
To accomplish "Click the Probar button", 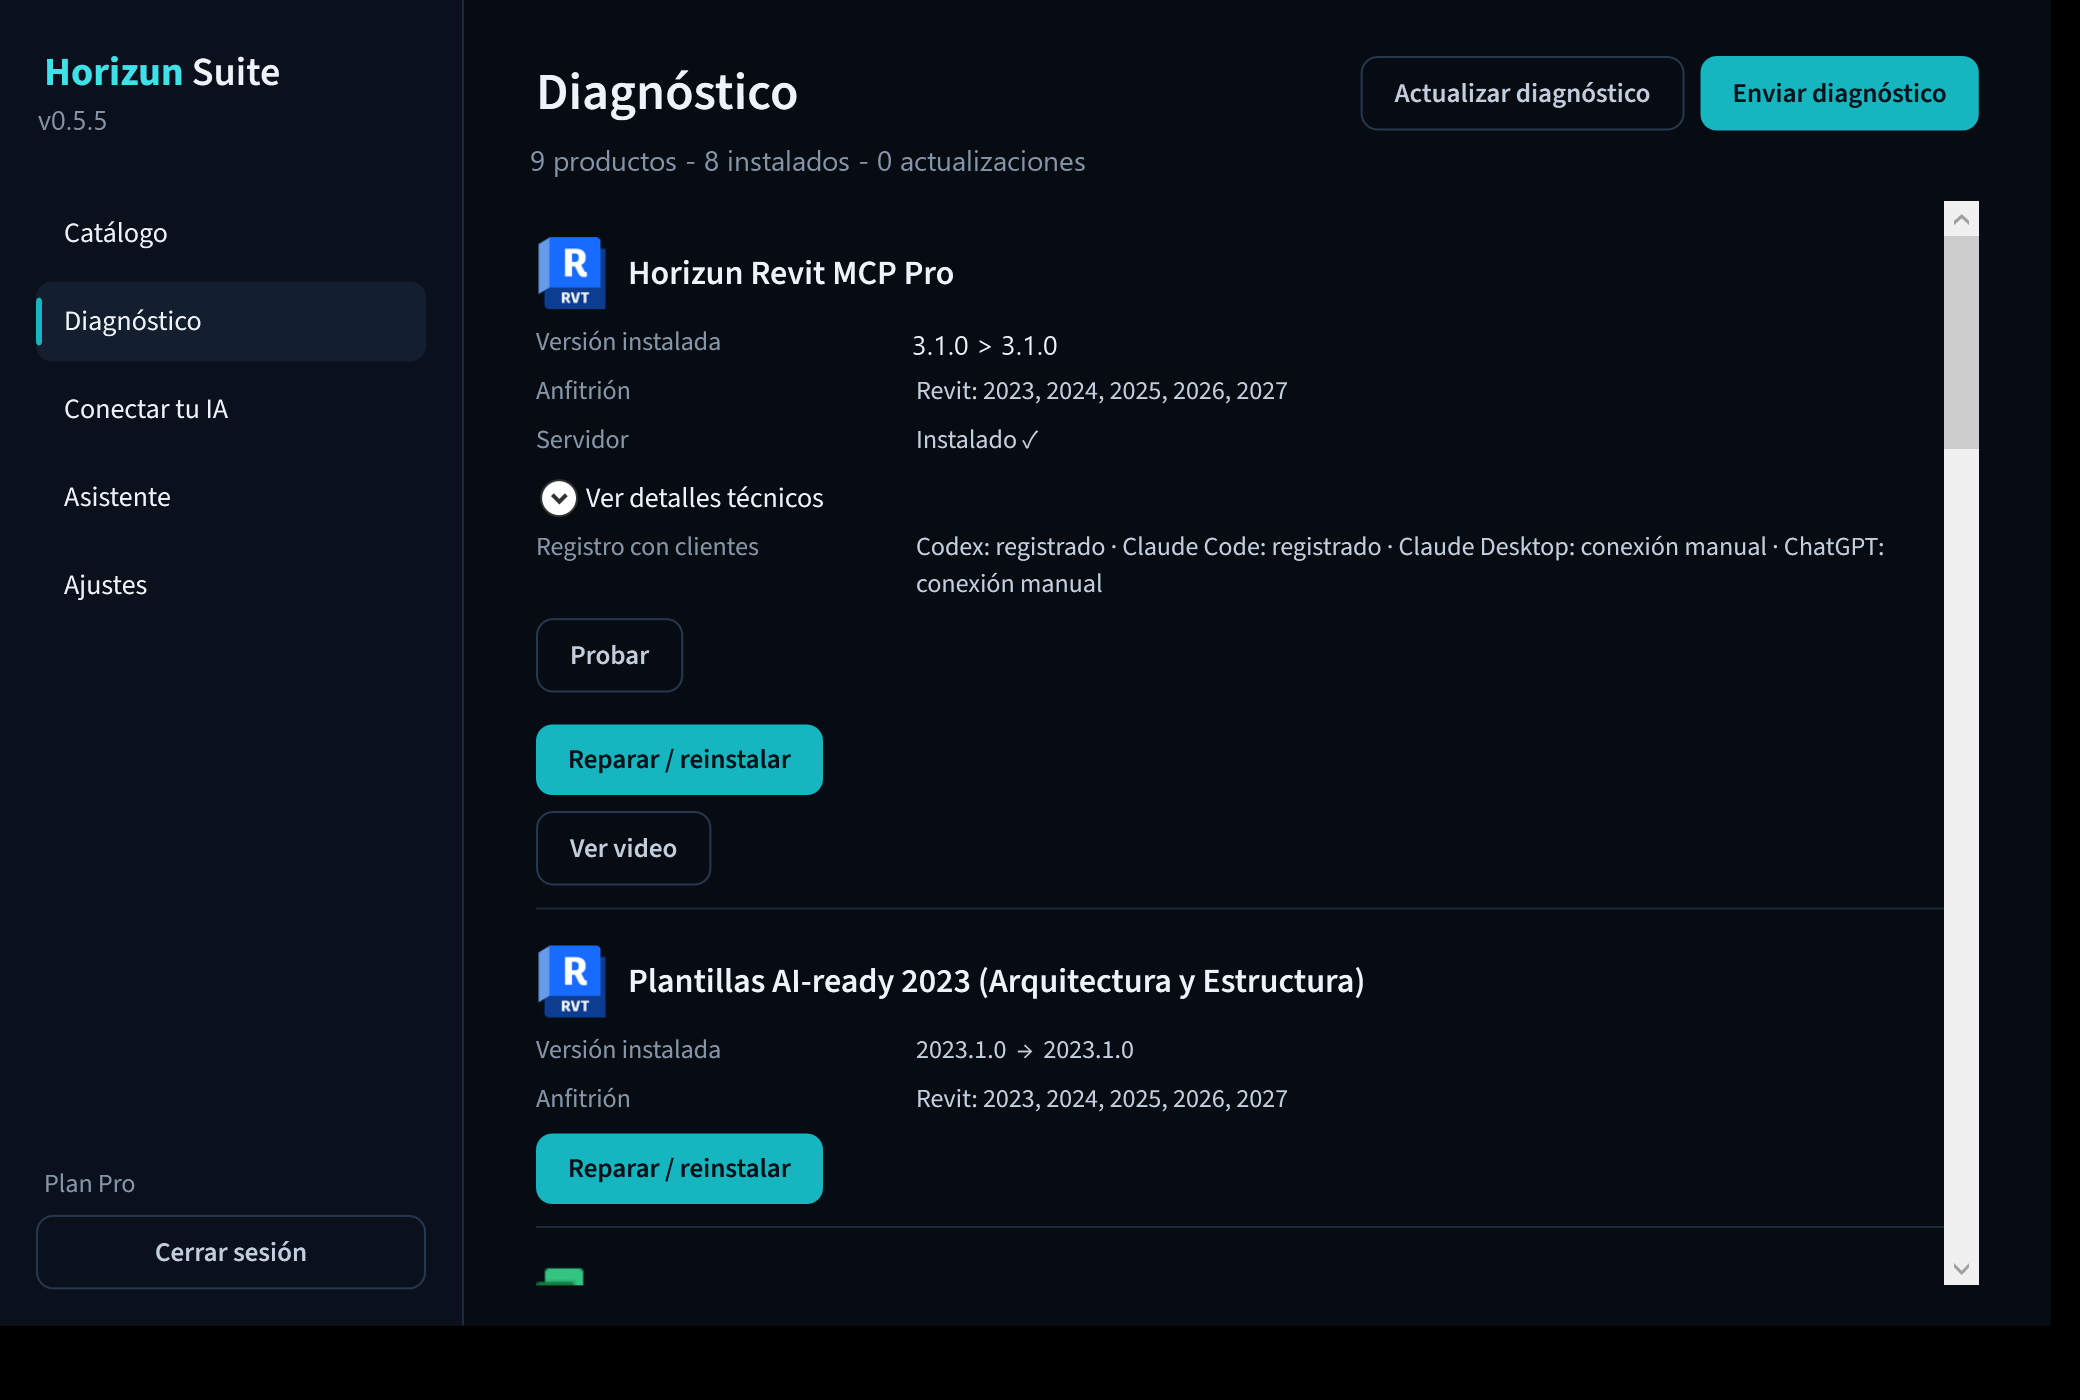I will (x=609, y=655).
